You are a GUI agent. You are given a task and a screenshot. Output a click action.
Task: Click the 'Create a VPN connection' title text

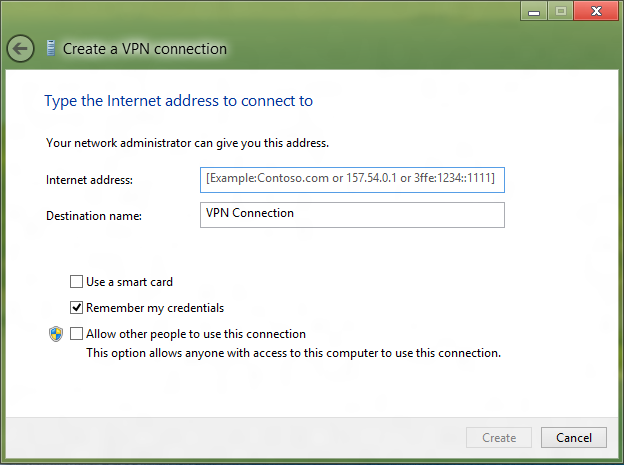[x=145, y=49]
